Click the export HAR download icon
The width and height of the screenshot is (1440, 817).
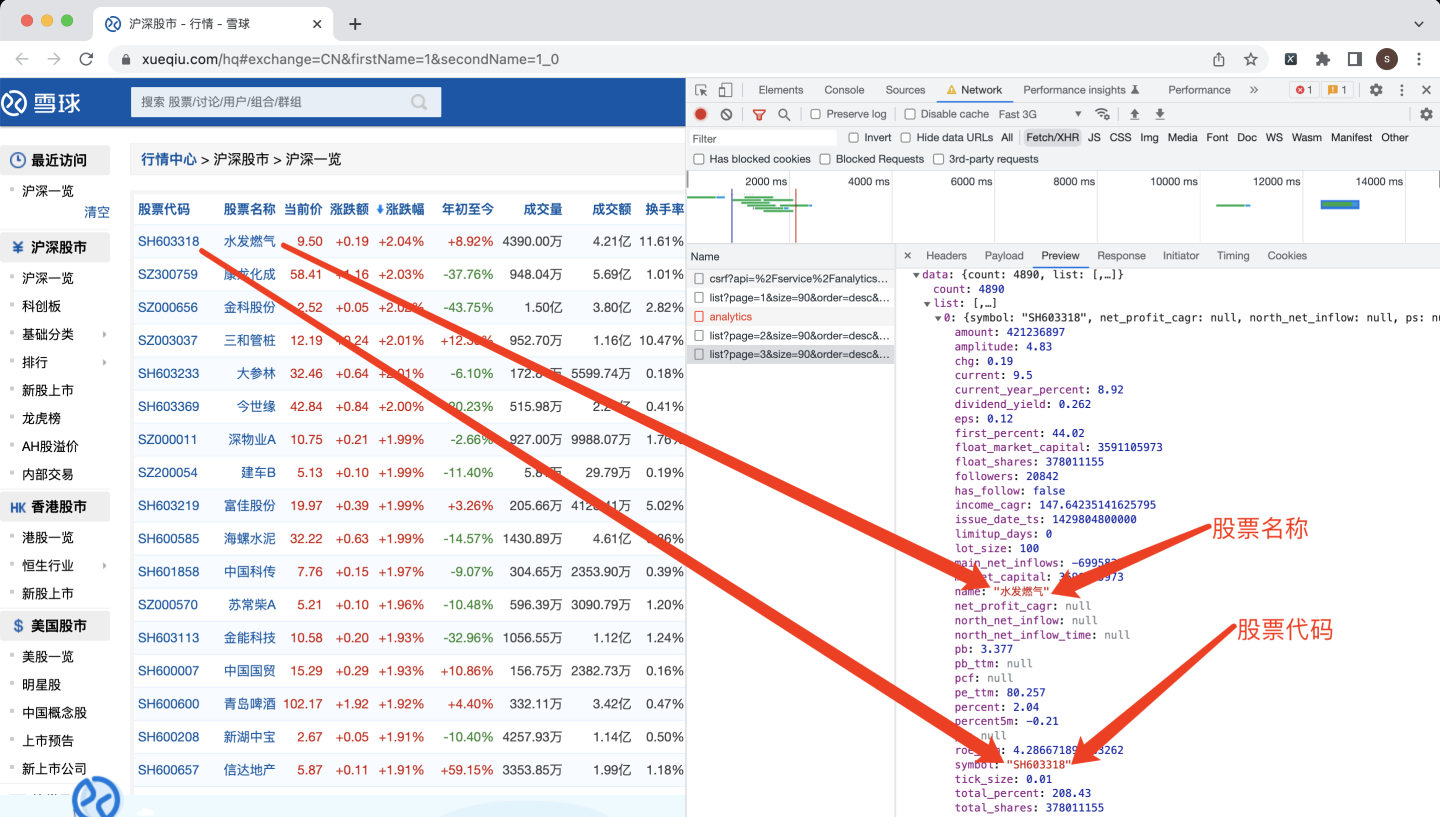(x=1160, y=114)
